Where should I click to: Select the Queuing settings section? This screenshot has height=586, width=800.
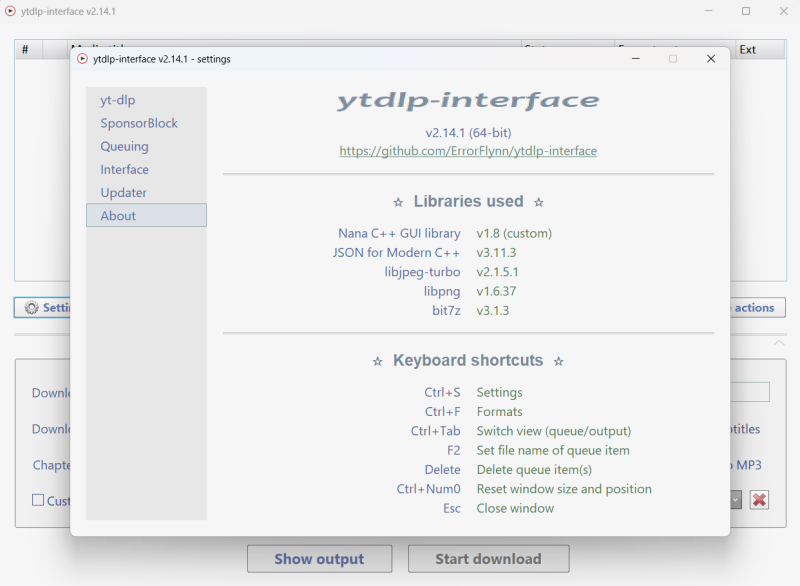(124, 146)
